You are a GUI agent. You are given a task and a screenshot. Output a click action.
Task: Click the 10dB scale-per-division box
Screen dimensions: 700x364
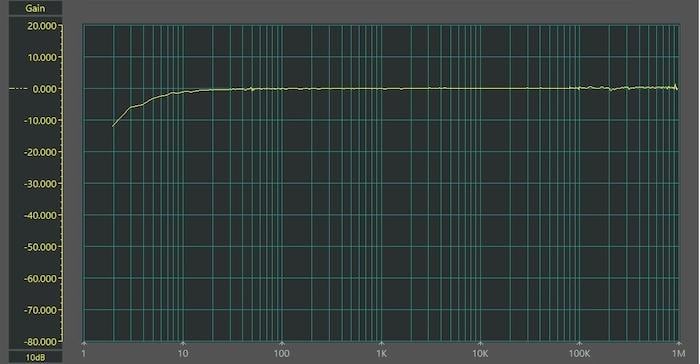35,358
